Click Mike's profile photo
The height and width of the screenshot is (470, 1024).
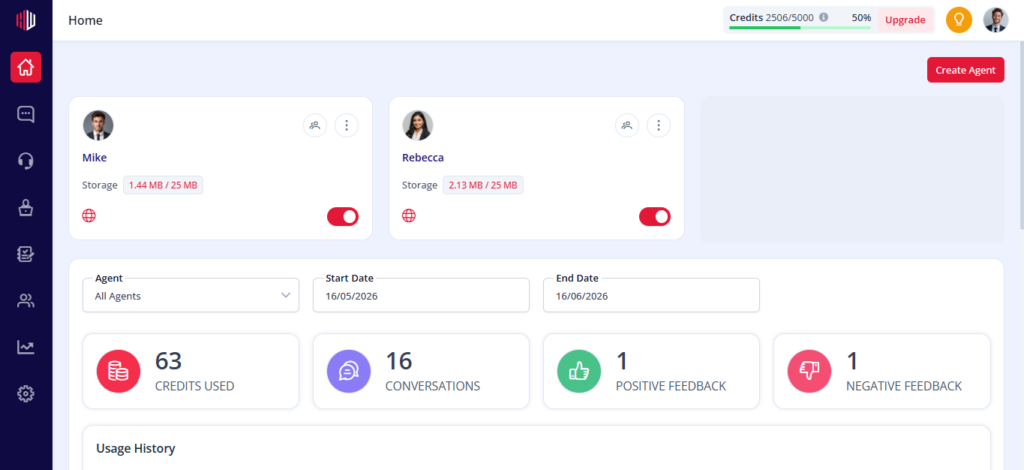pyautogui.click(x=98, y=125)
